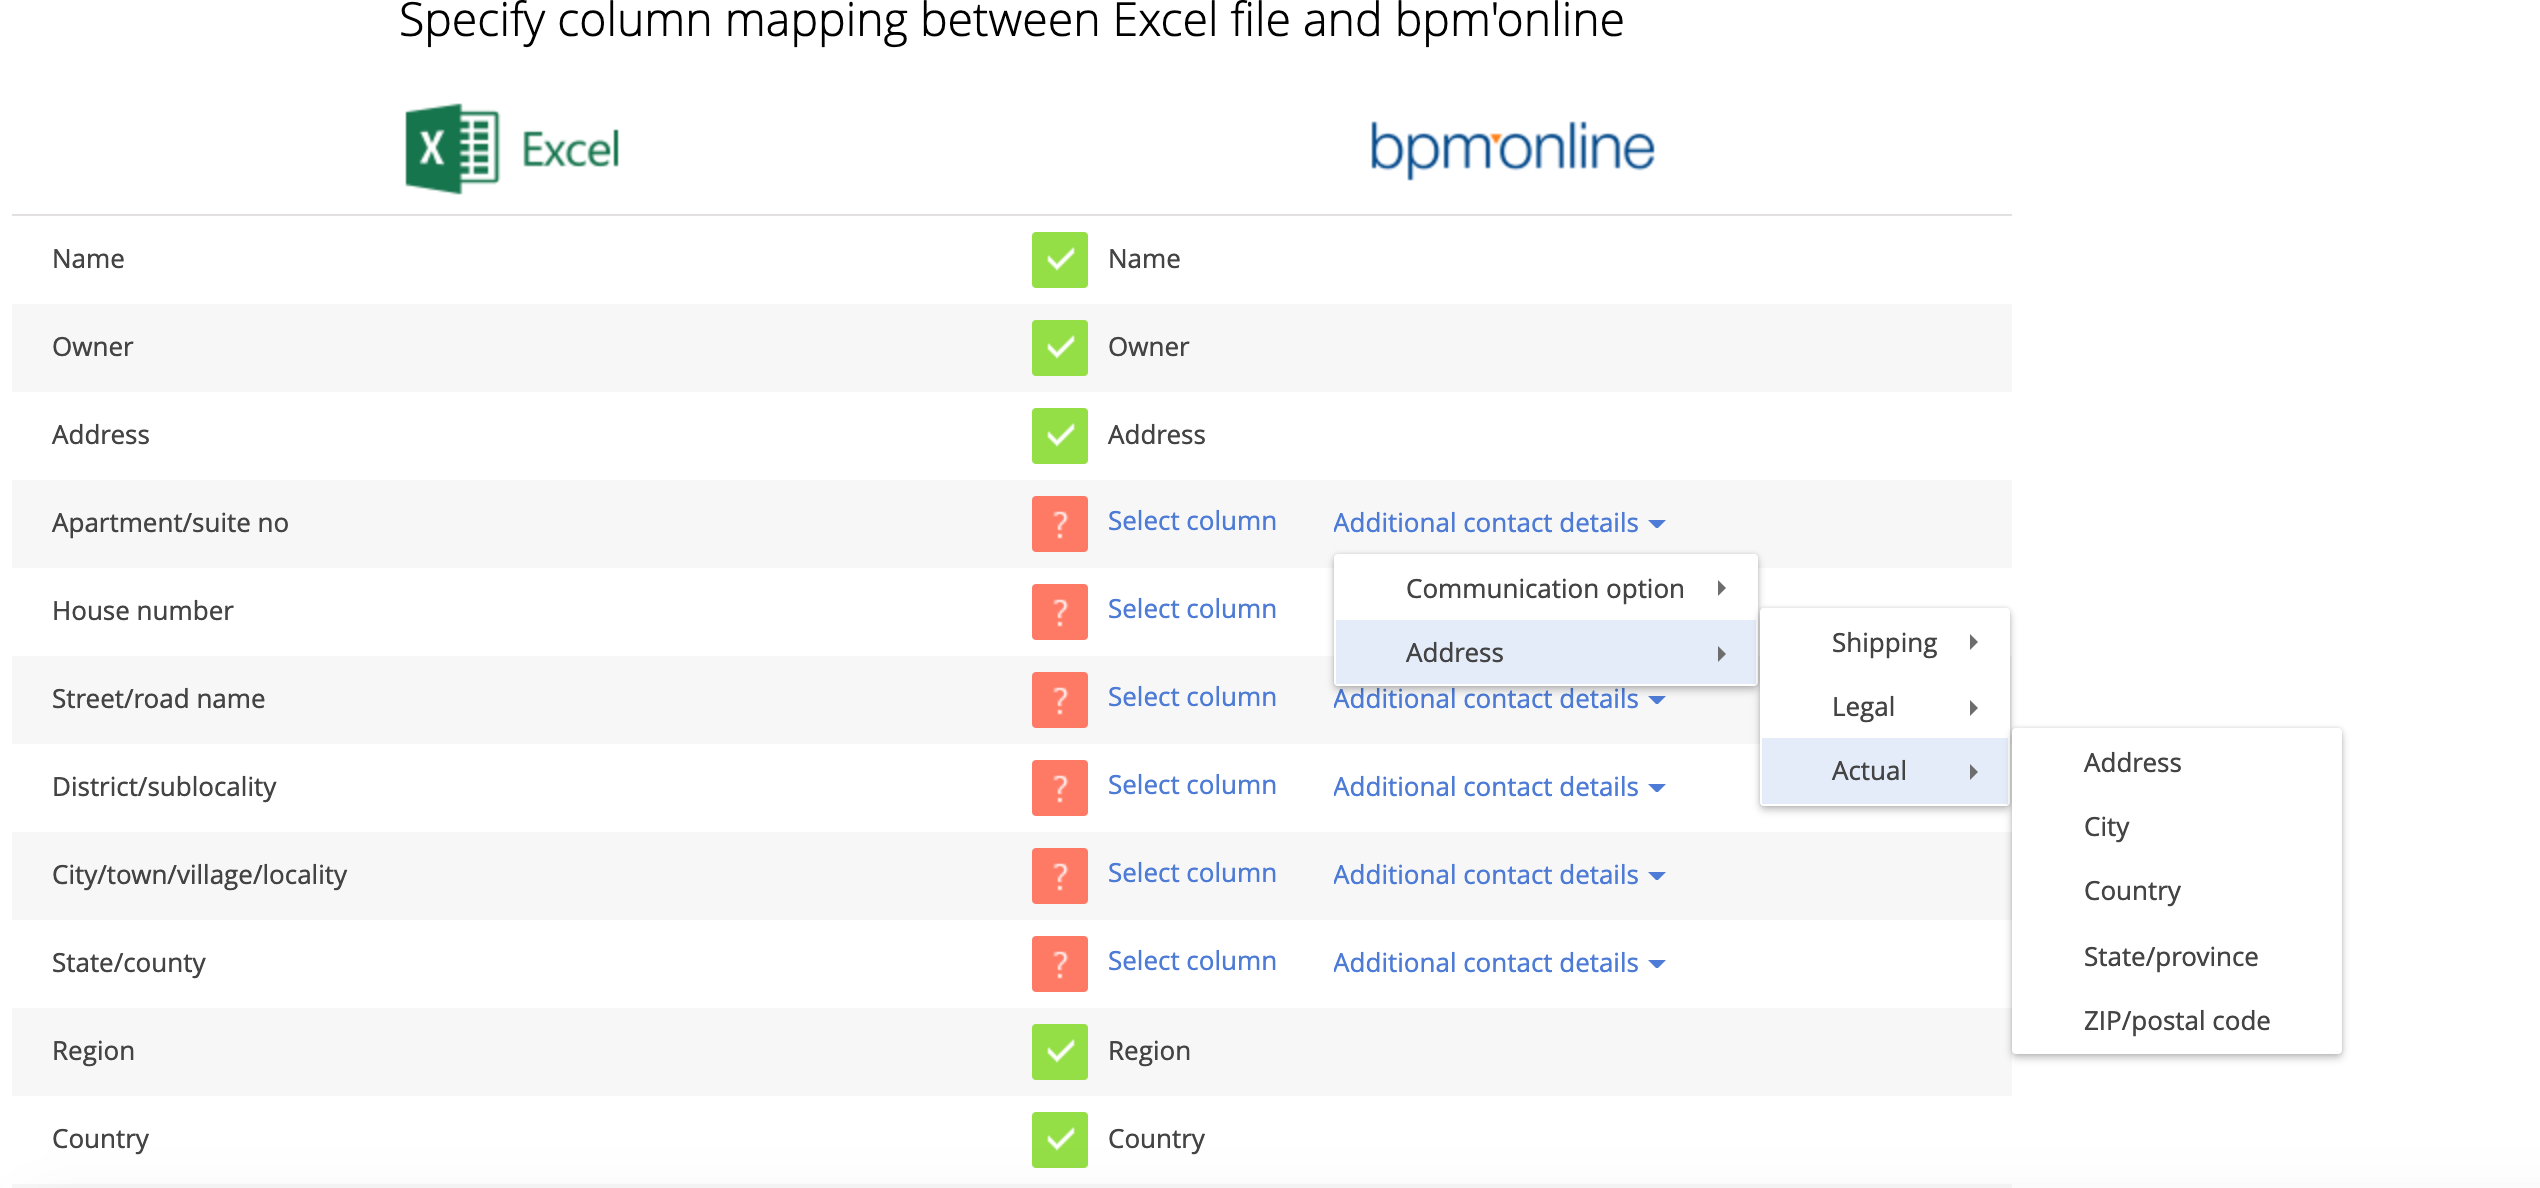Open Additional contact details for State/county
Screen dimensions: 2540x1188
click(x=1499, y=963)
